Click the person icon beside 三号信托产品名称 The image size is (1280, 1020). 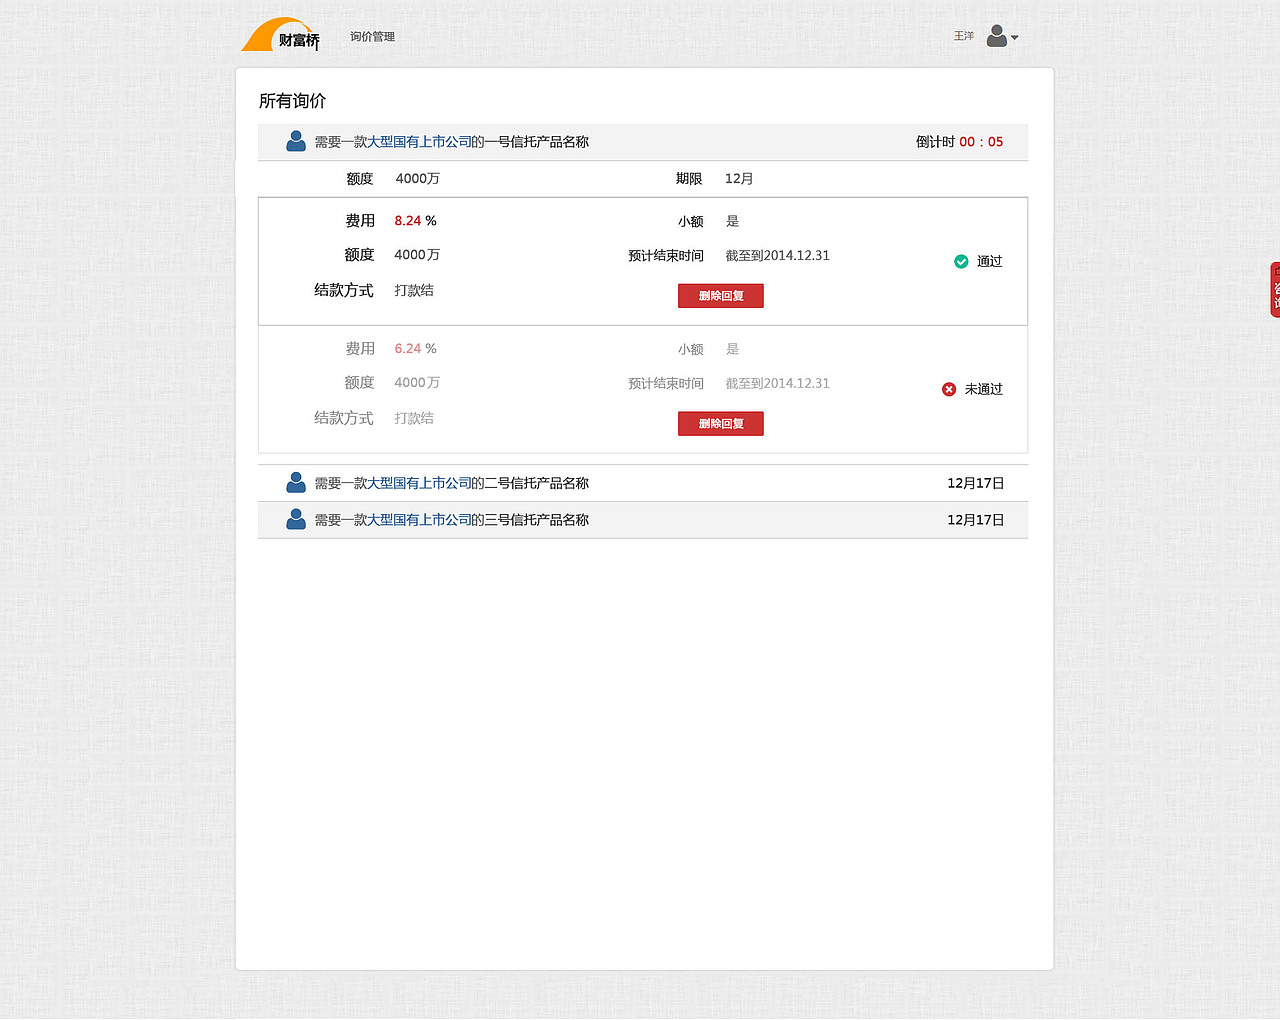pyautogui.click(x=295, y=519)
